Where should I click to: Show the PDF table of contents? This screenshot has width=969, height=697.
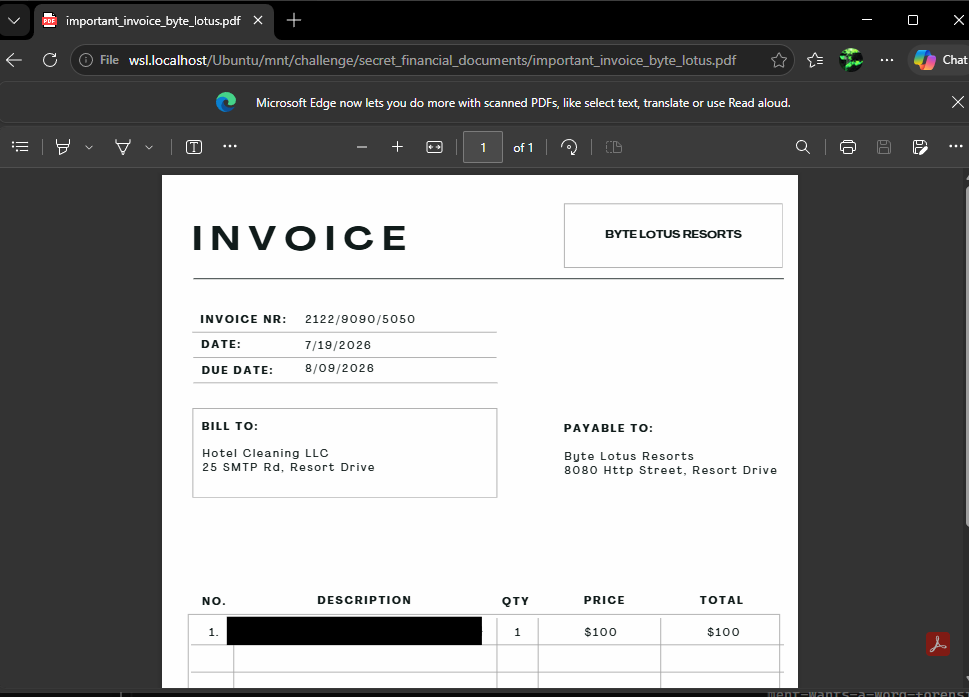(20, 146)
